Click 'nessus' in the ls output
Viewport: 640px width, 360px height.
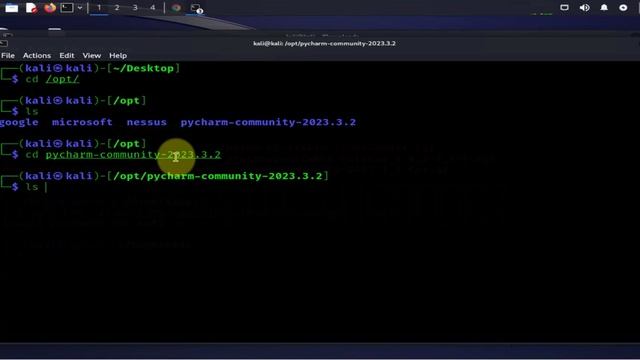(x=147, y=122)
